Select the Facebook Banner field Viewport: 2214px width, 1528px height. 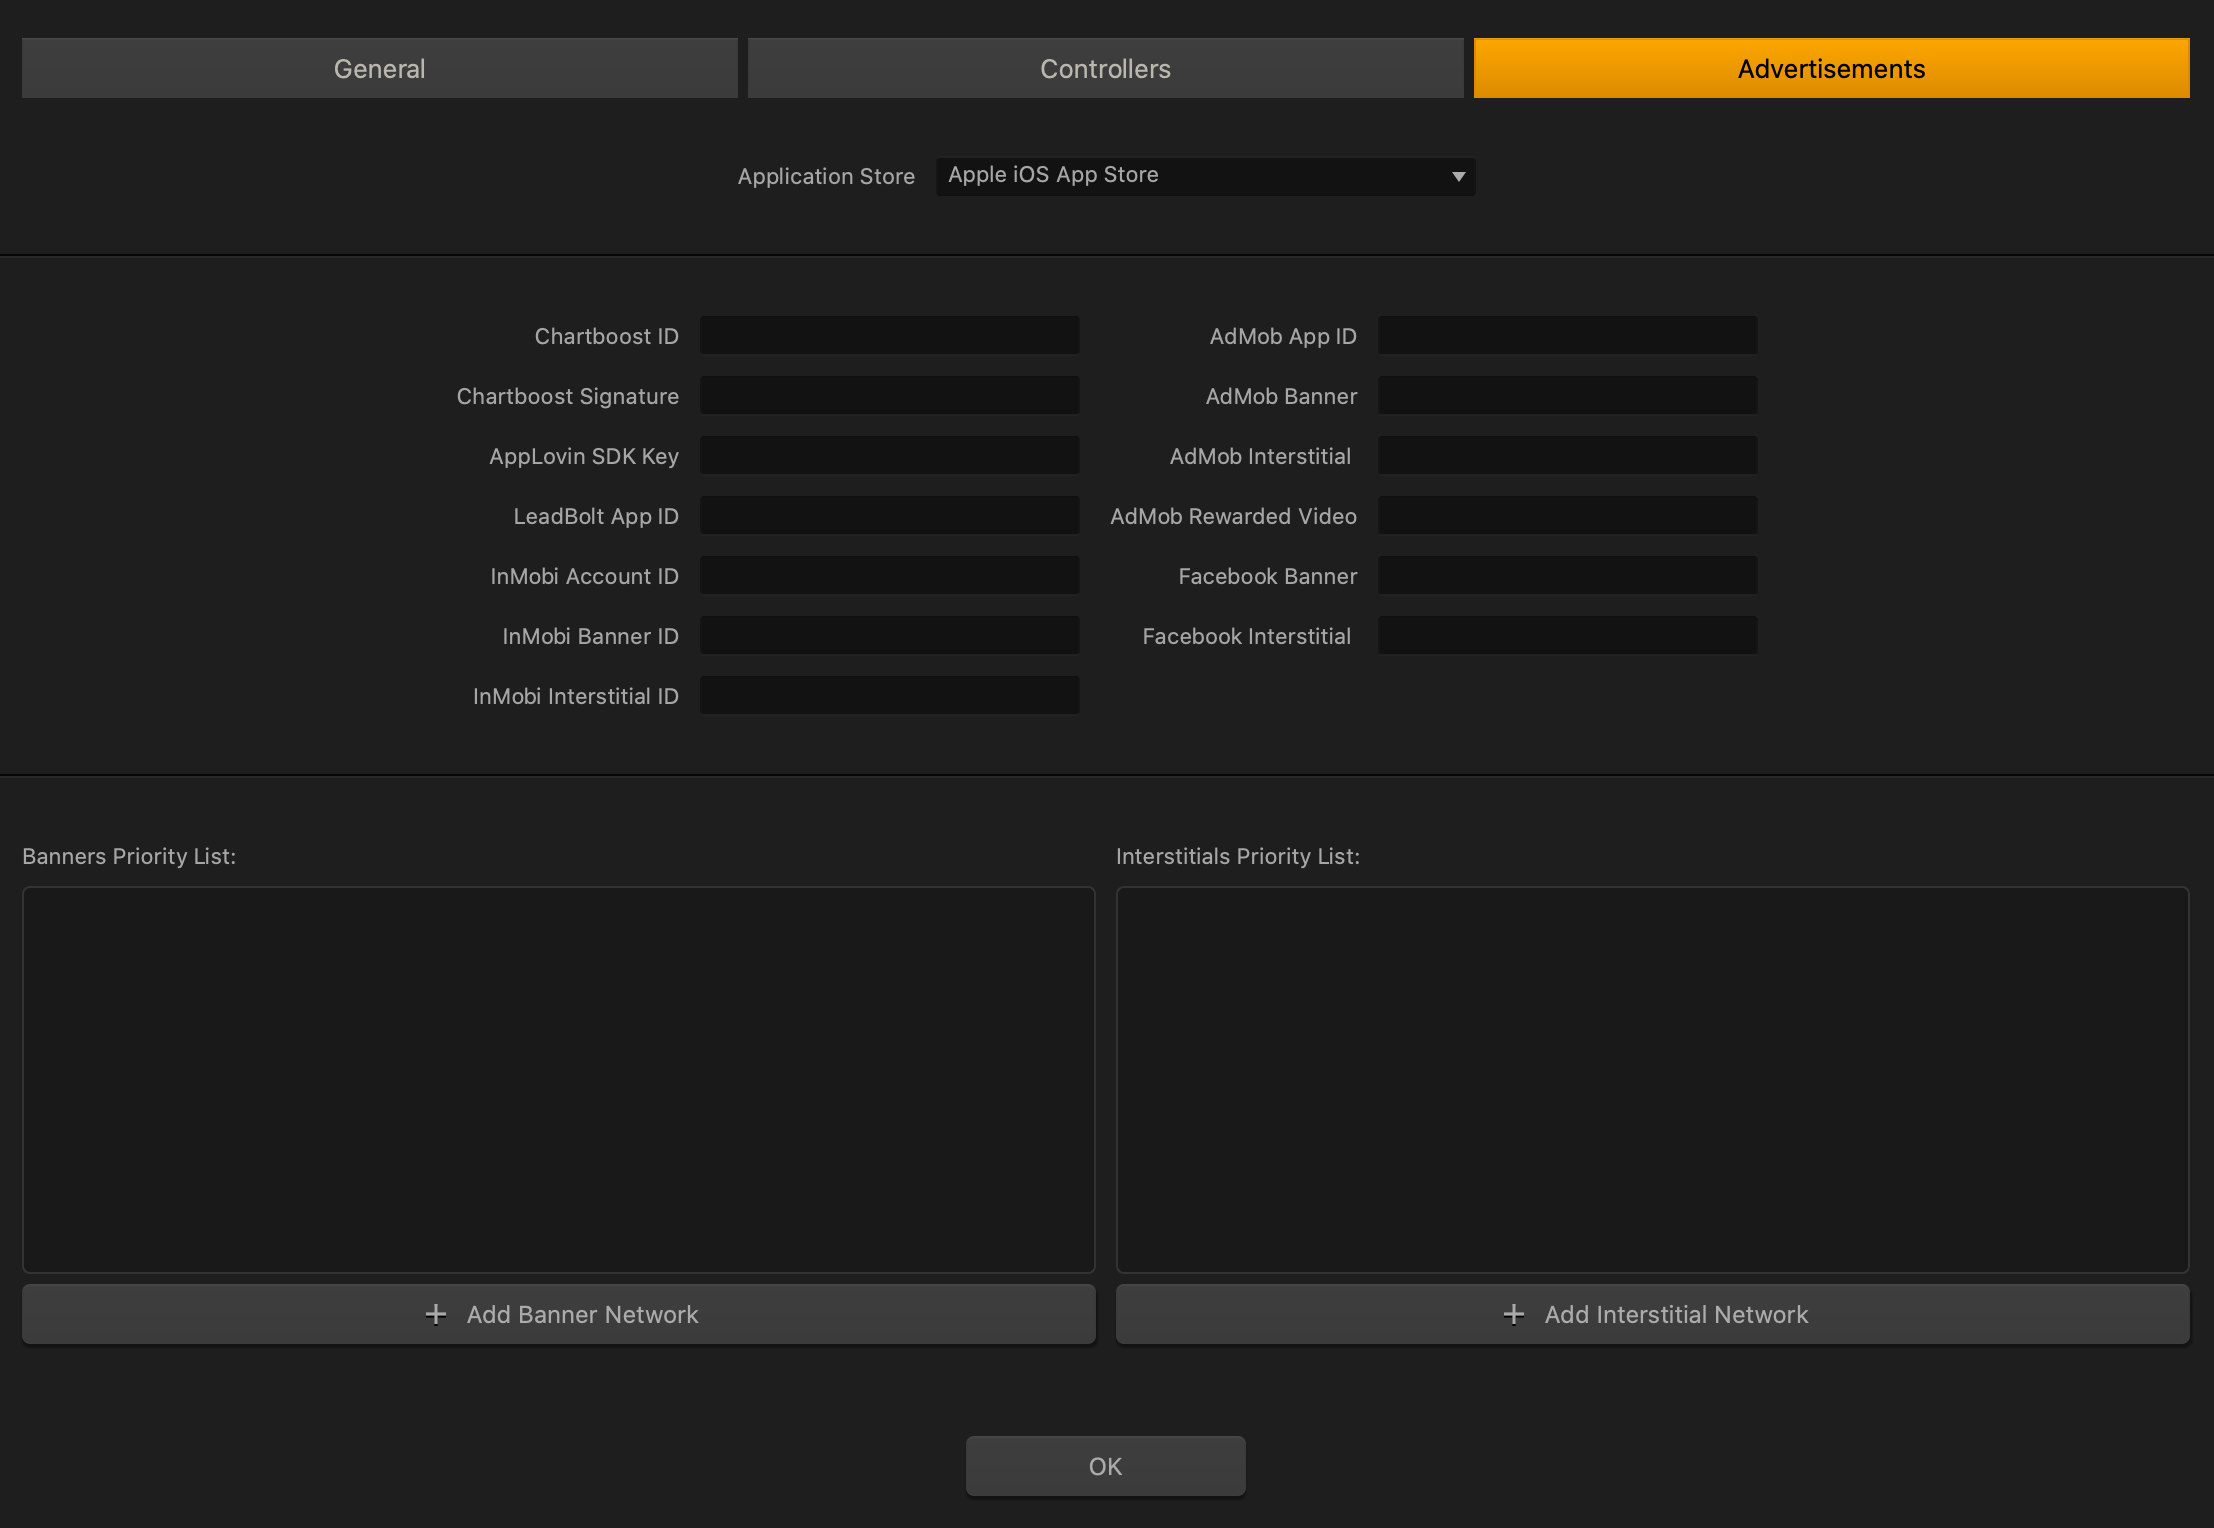coord(1567,576)
